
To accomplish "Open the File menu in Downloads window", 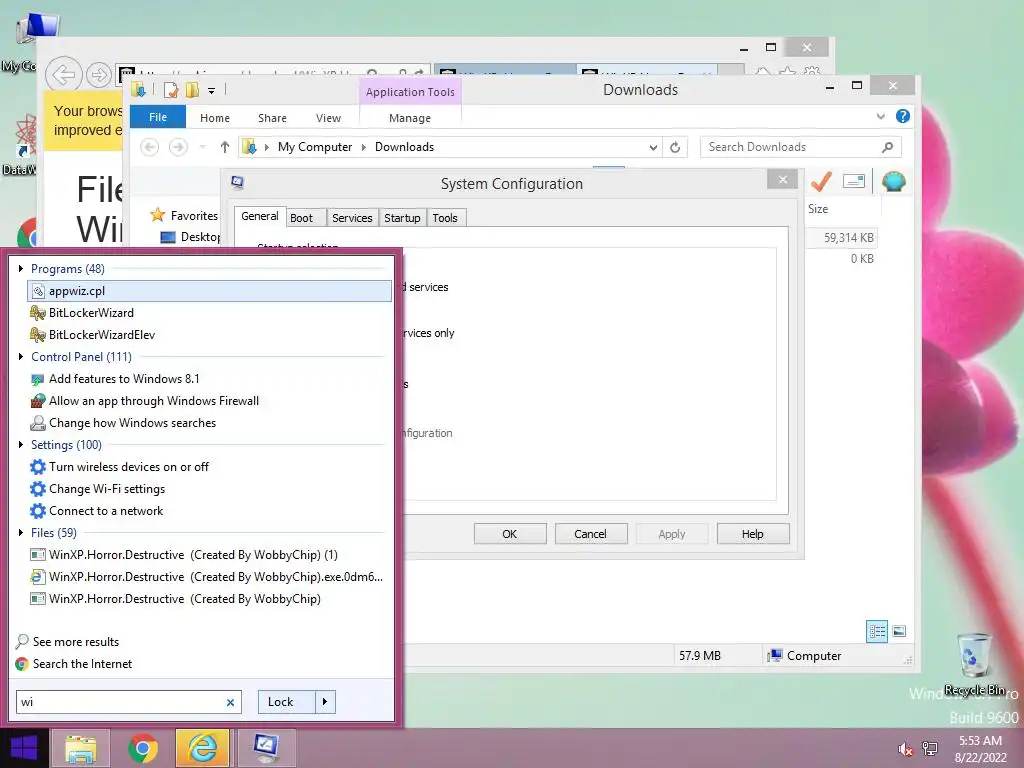I will click(x=158, y=118).
